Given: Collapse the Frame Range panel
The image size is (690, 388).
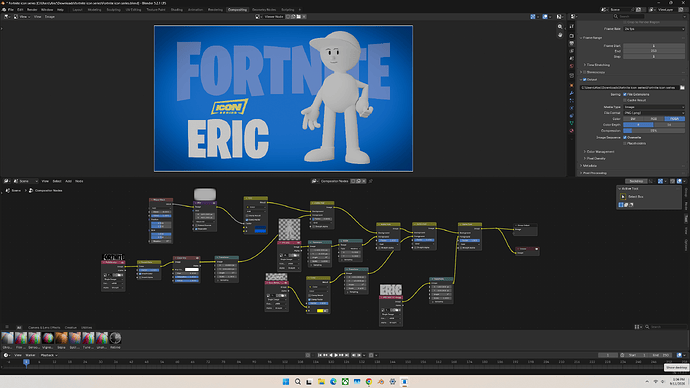Looking at the screenshot, I should tap(591, 38).
